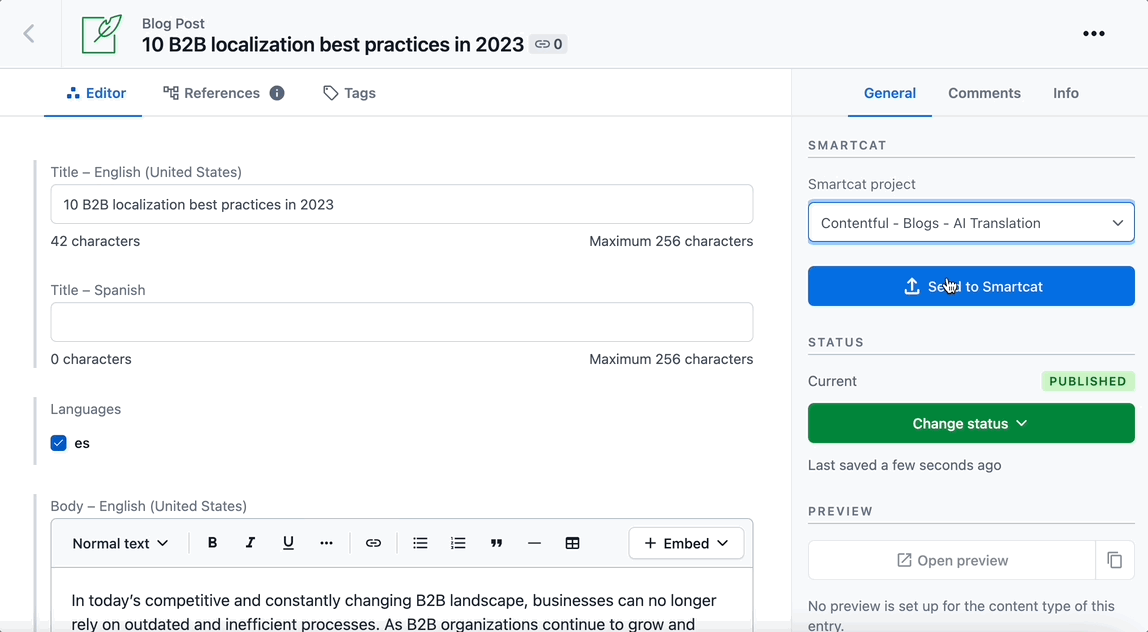
Task: Insert a hyperlink in Body editor
Action: click(373, 543)
